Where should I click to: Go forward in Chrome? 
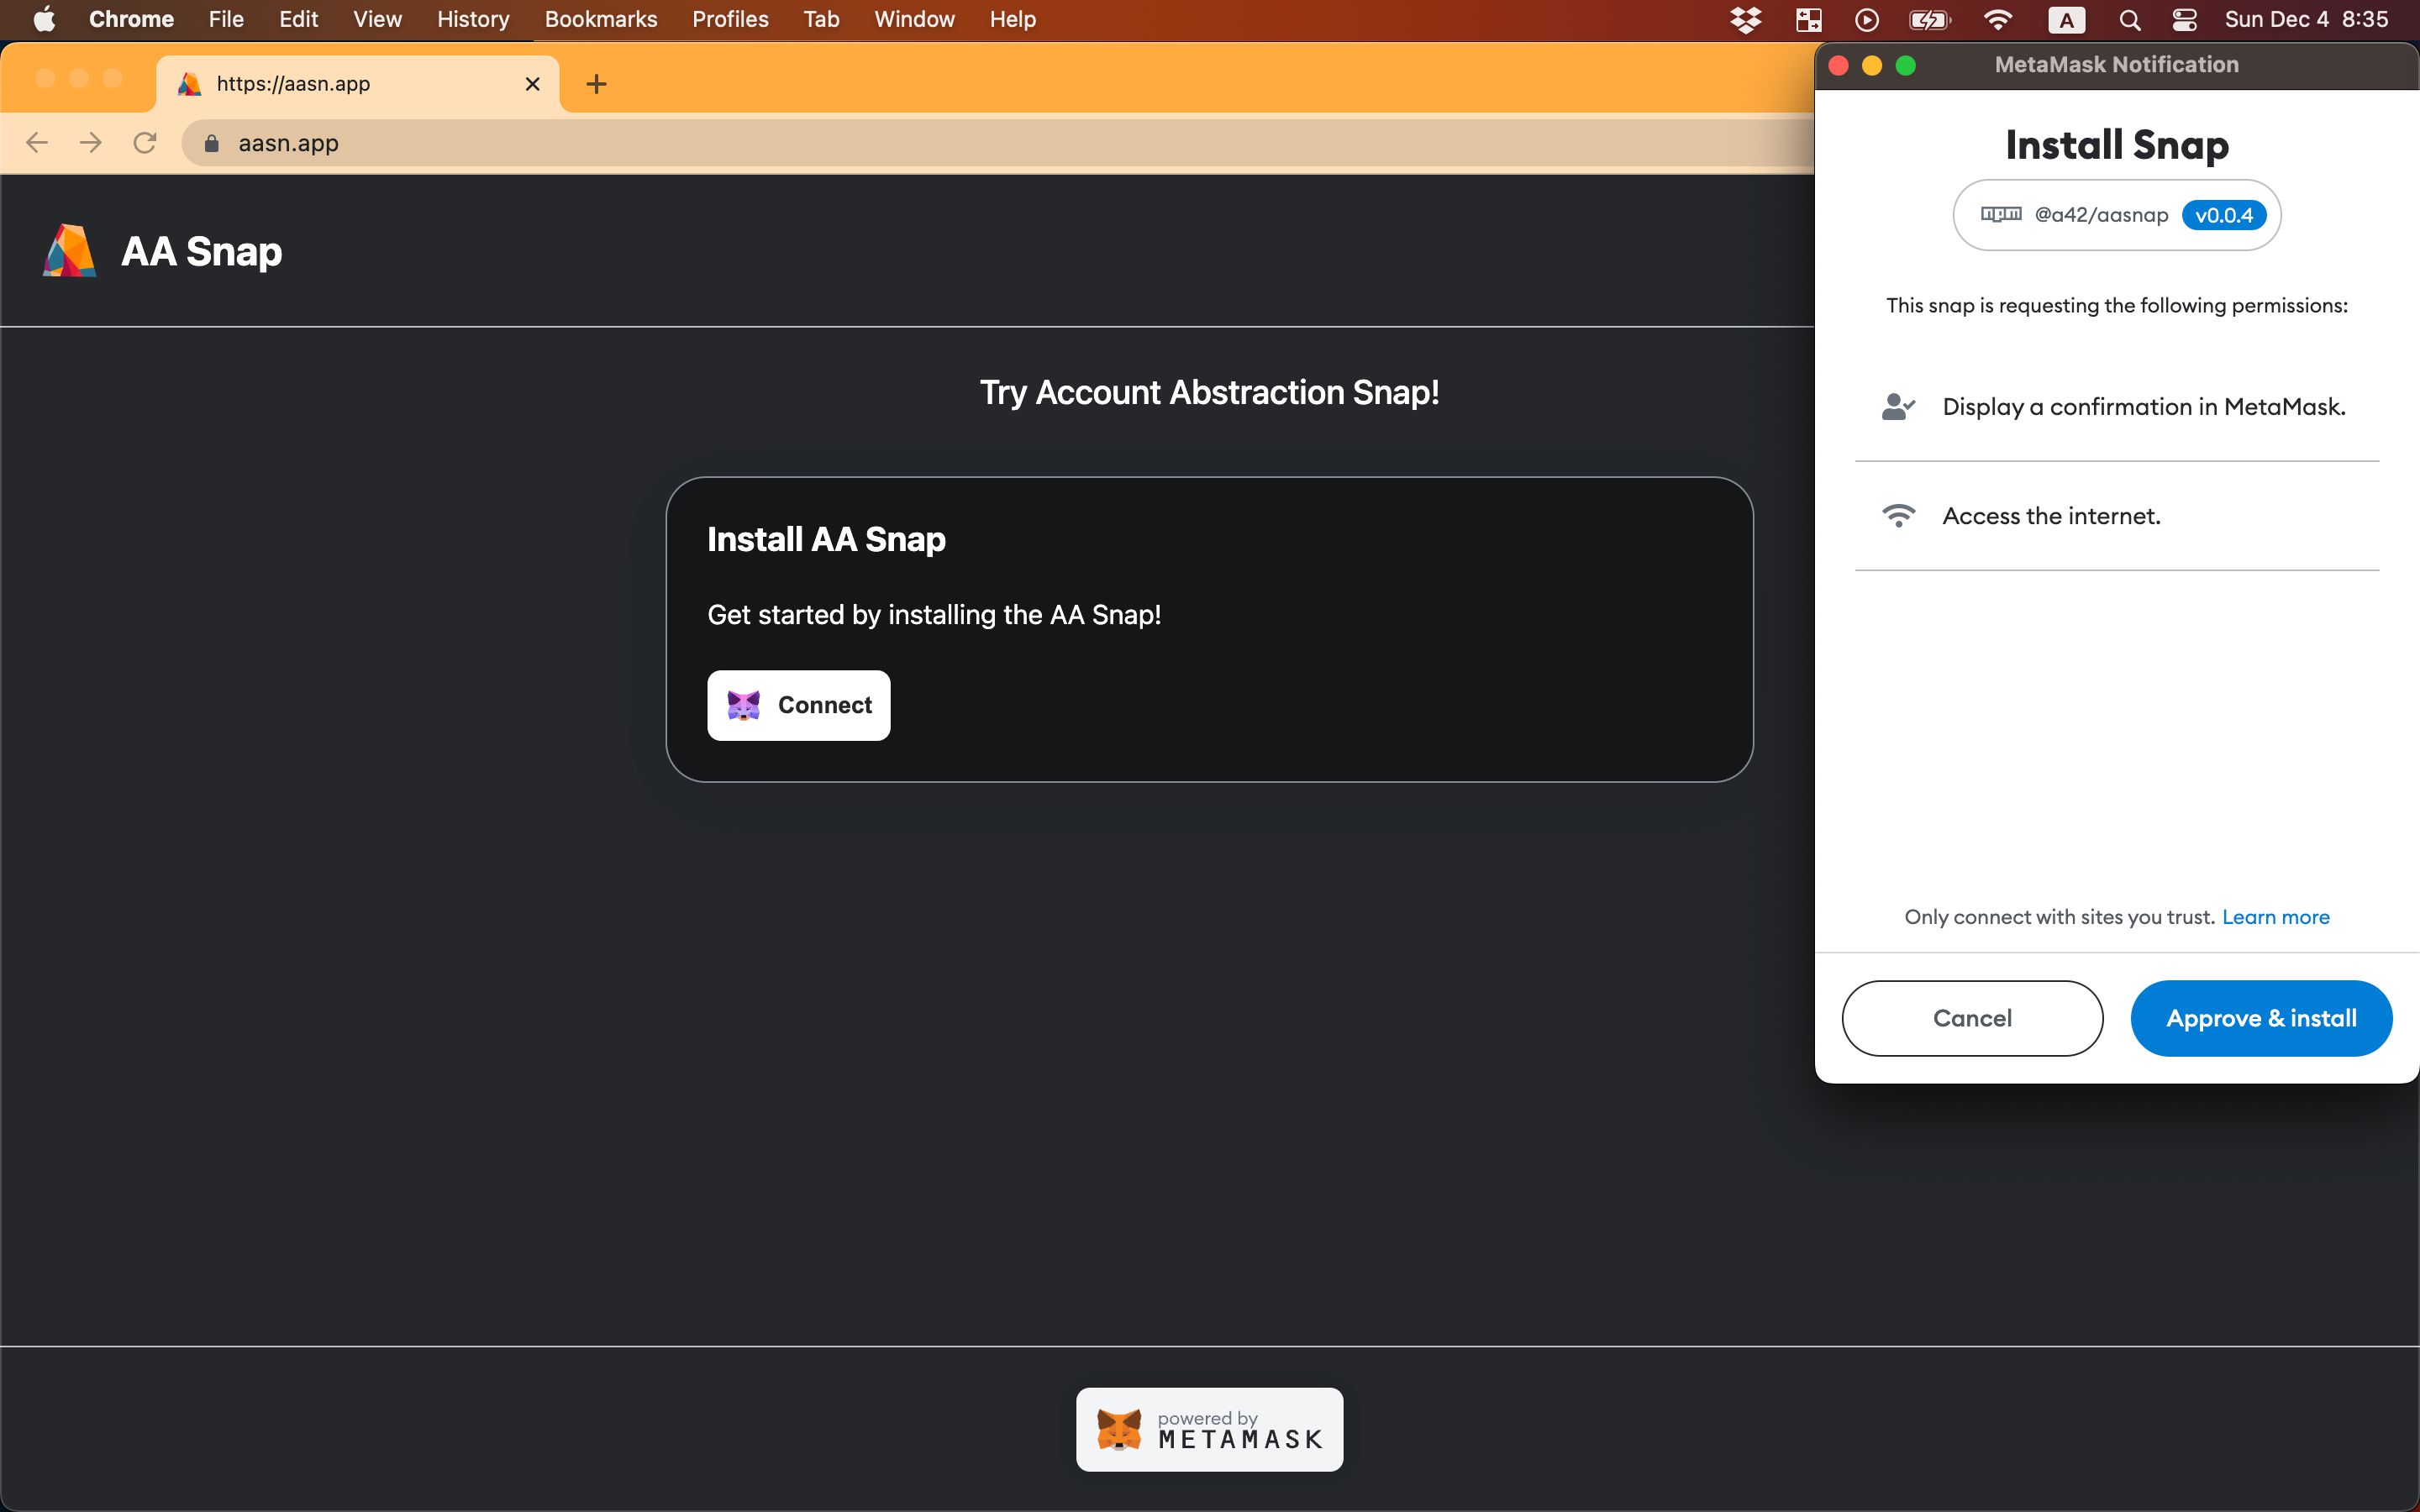(91, 143)
